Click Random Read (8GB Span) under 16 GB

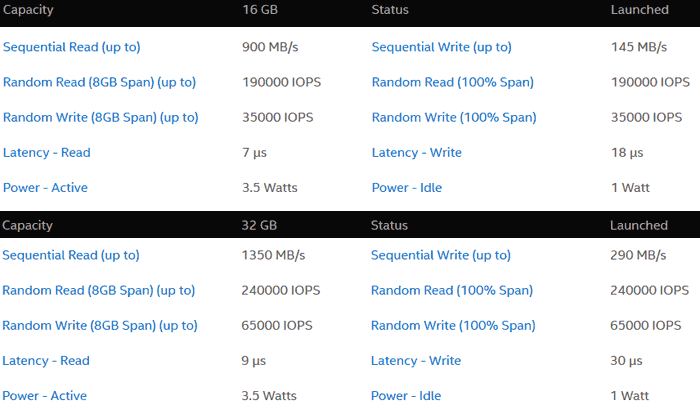point(100,83)
